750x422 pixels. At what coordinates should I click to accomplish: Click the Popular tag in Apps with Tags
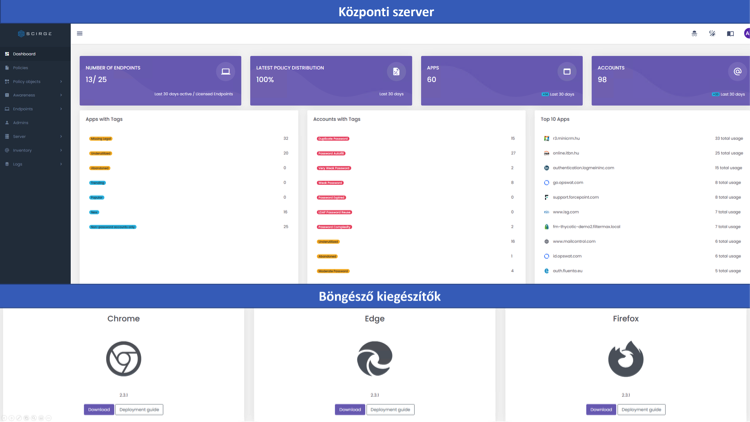(x=97, y=198)
